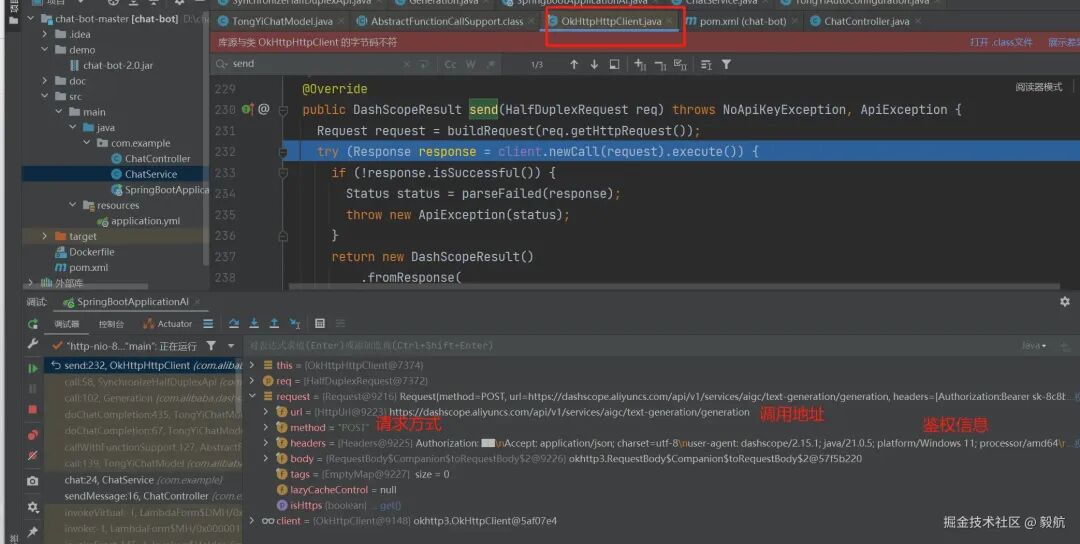Open the thread selector dropdown arrow

tap(231, 346)
